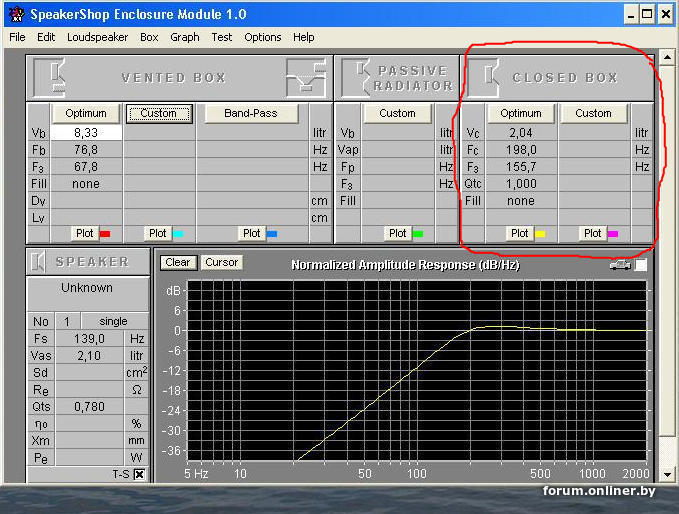Click the car icon above graph
679x514 pixels.
pos(620,264)
